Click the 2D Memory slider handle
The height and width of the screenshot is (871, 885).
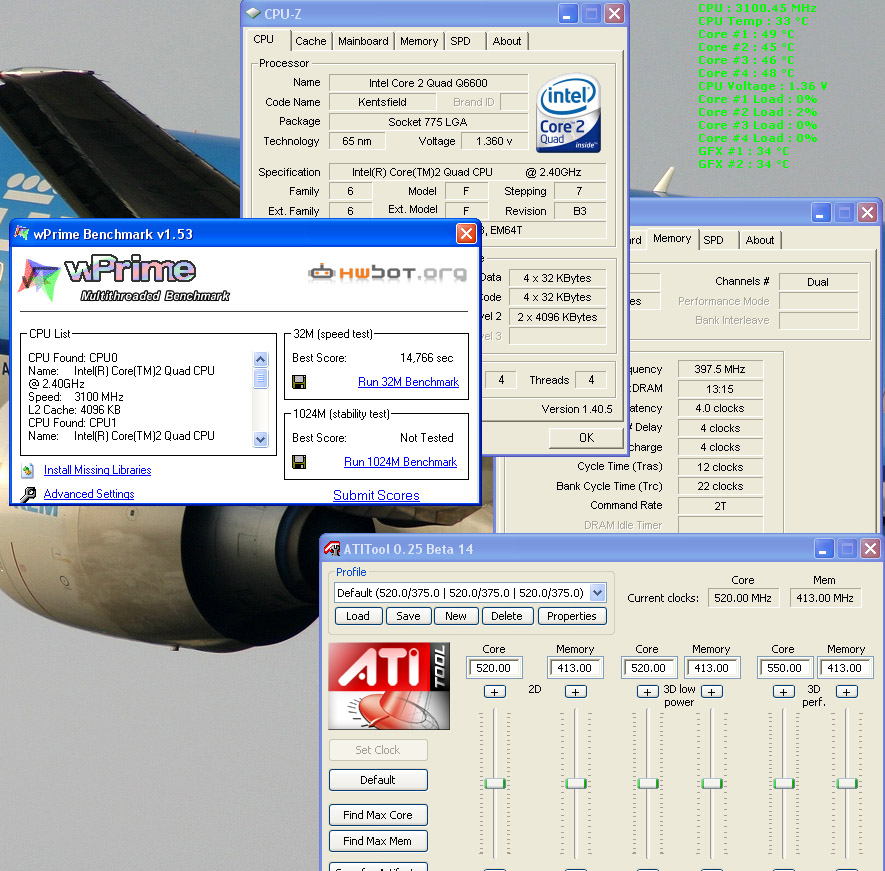576,784
